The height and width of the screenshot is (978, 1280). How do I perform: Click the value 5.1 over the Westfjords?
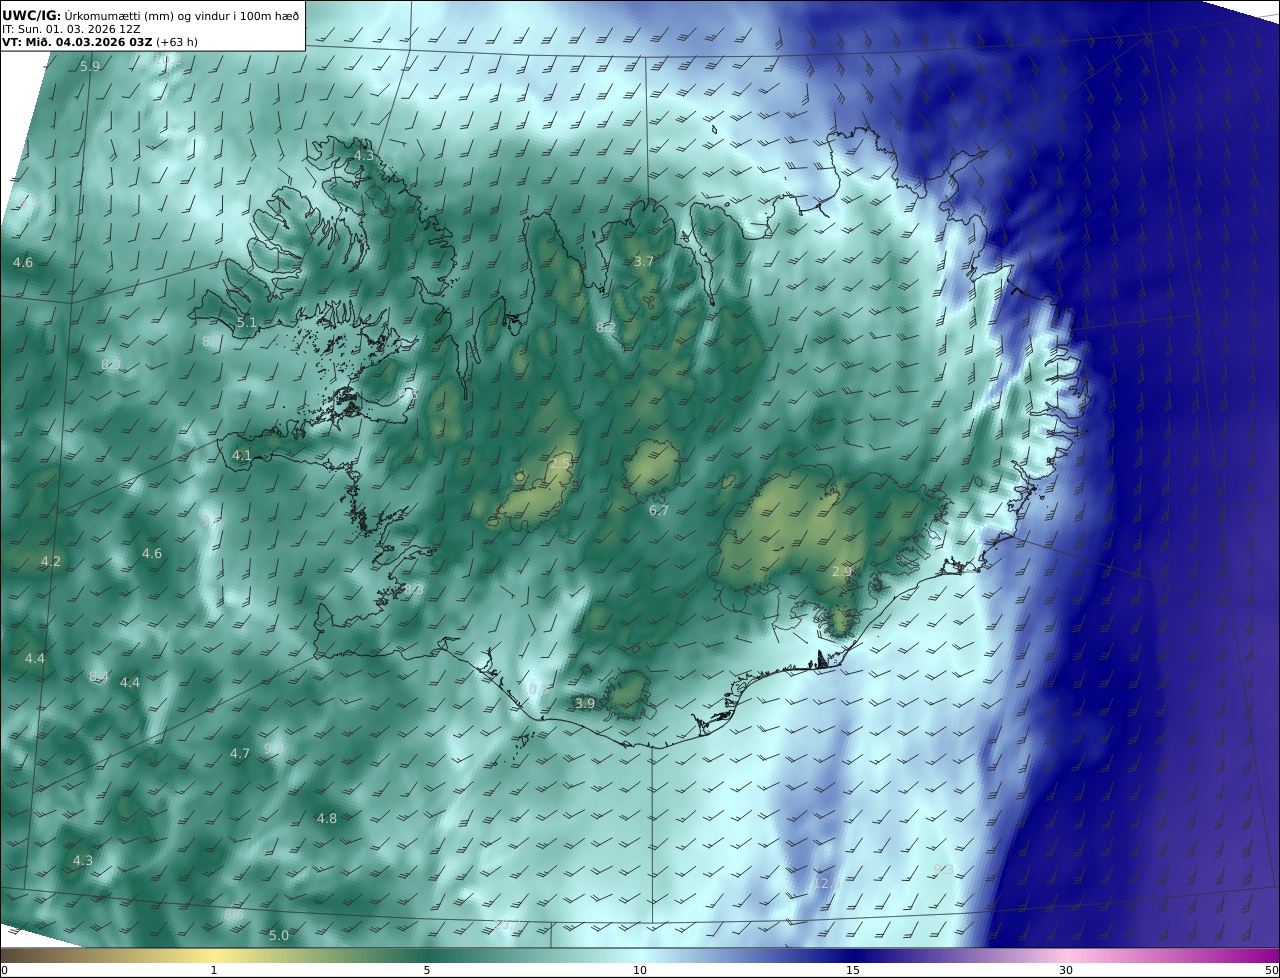(x=246, y=323)
